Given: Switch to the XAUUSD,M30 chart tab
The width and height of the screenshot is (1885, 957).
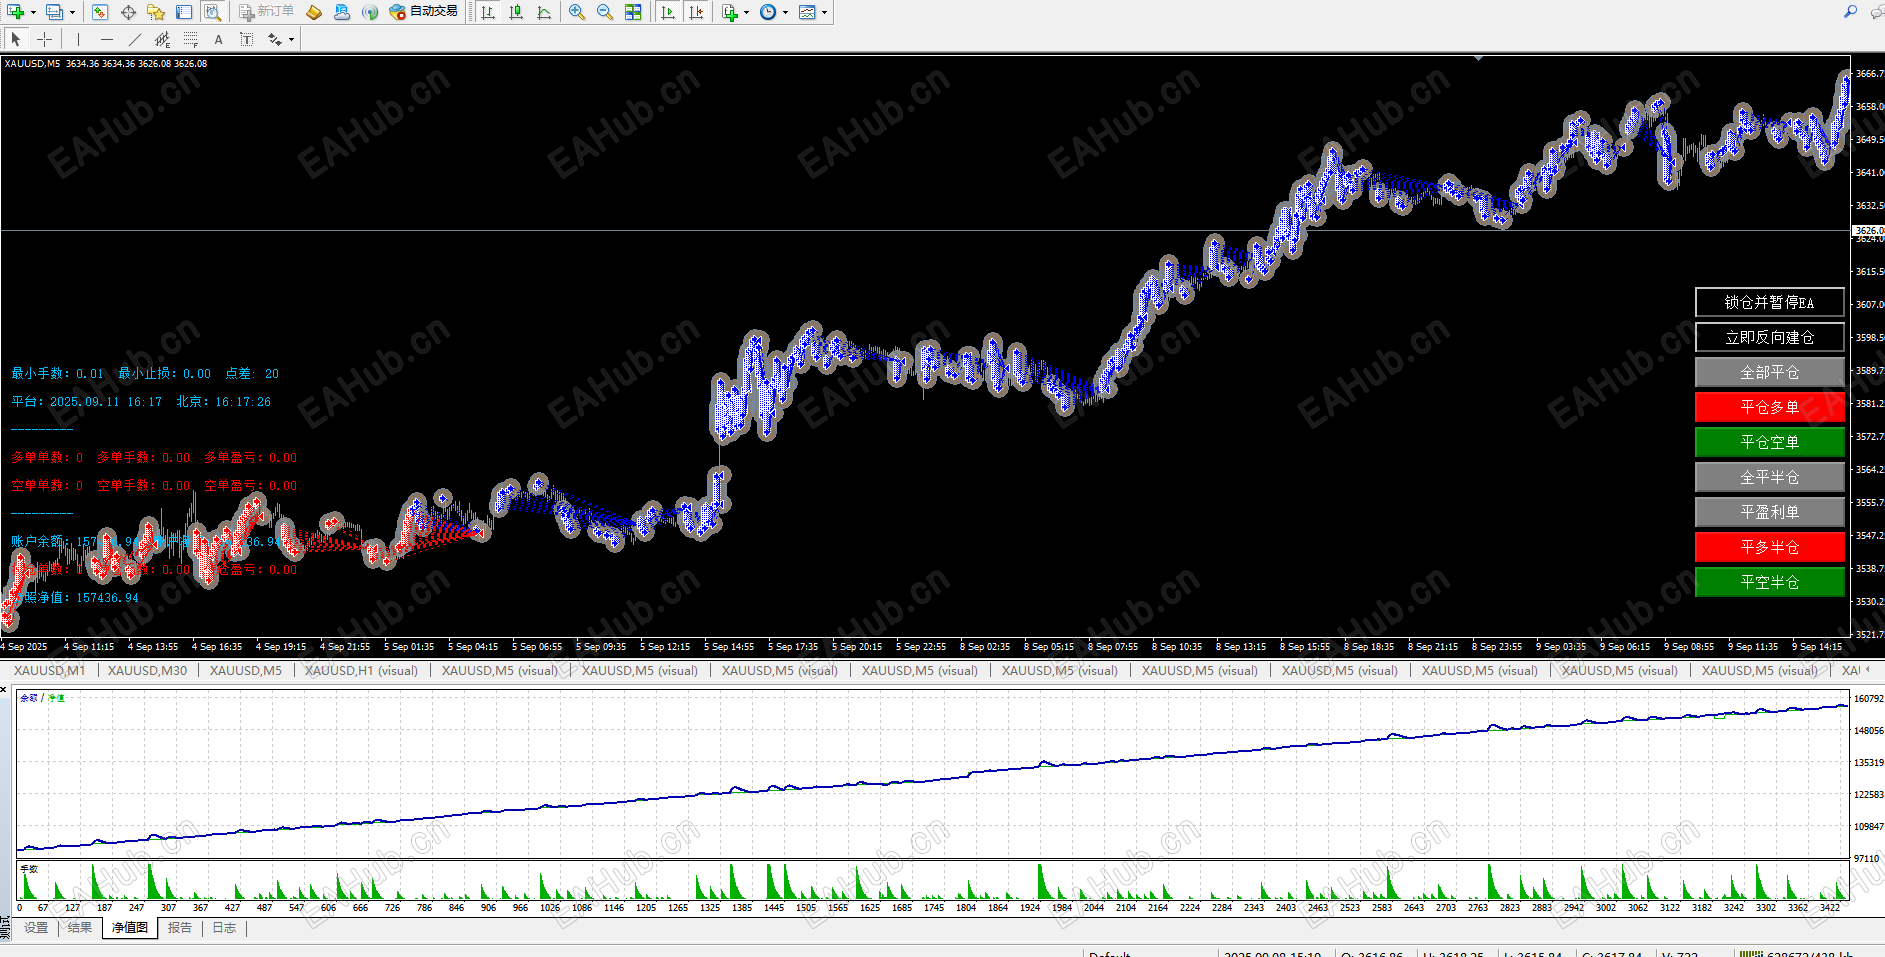Looking at the screenshot, I should pos(147,671).
